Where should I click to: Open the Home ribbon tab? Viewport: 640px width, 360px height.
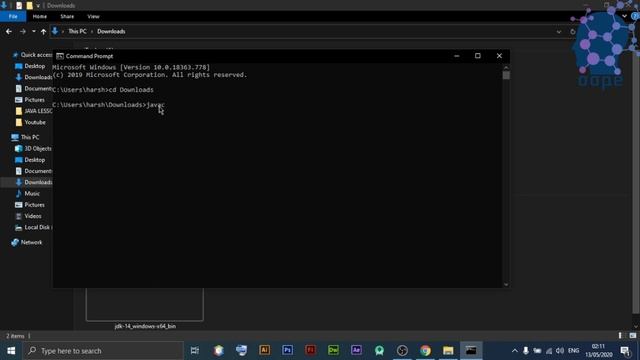pyautogui.click(x=40, y=16)
